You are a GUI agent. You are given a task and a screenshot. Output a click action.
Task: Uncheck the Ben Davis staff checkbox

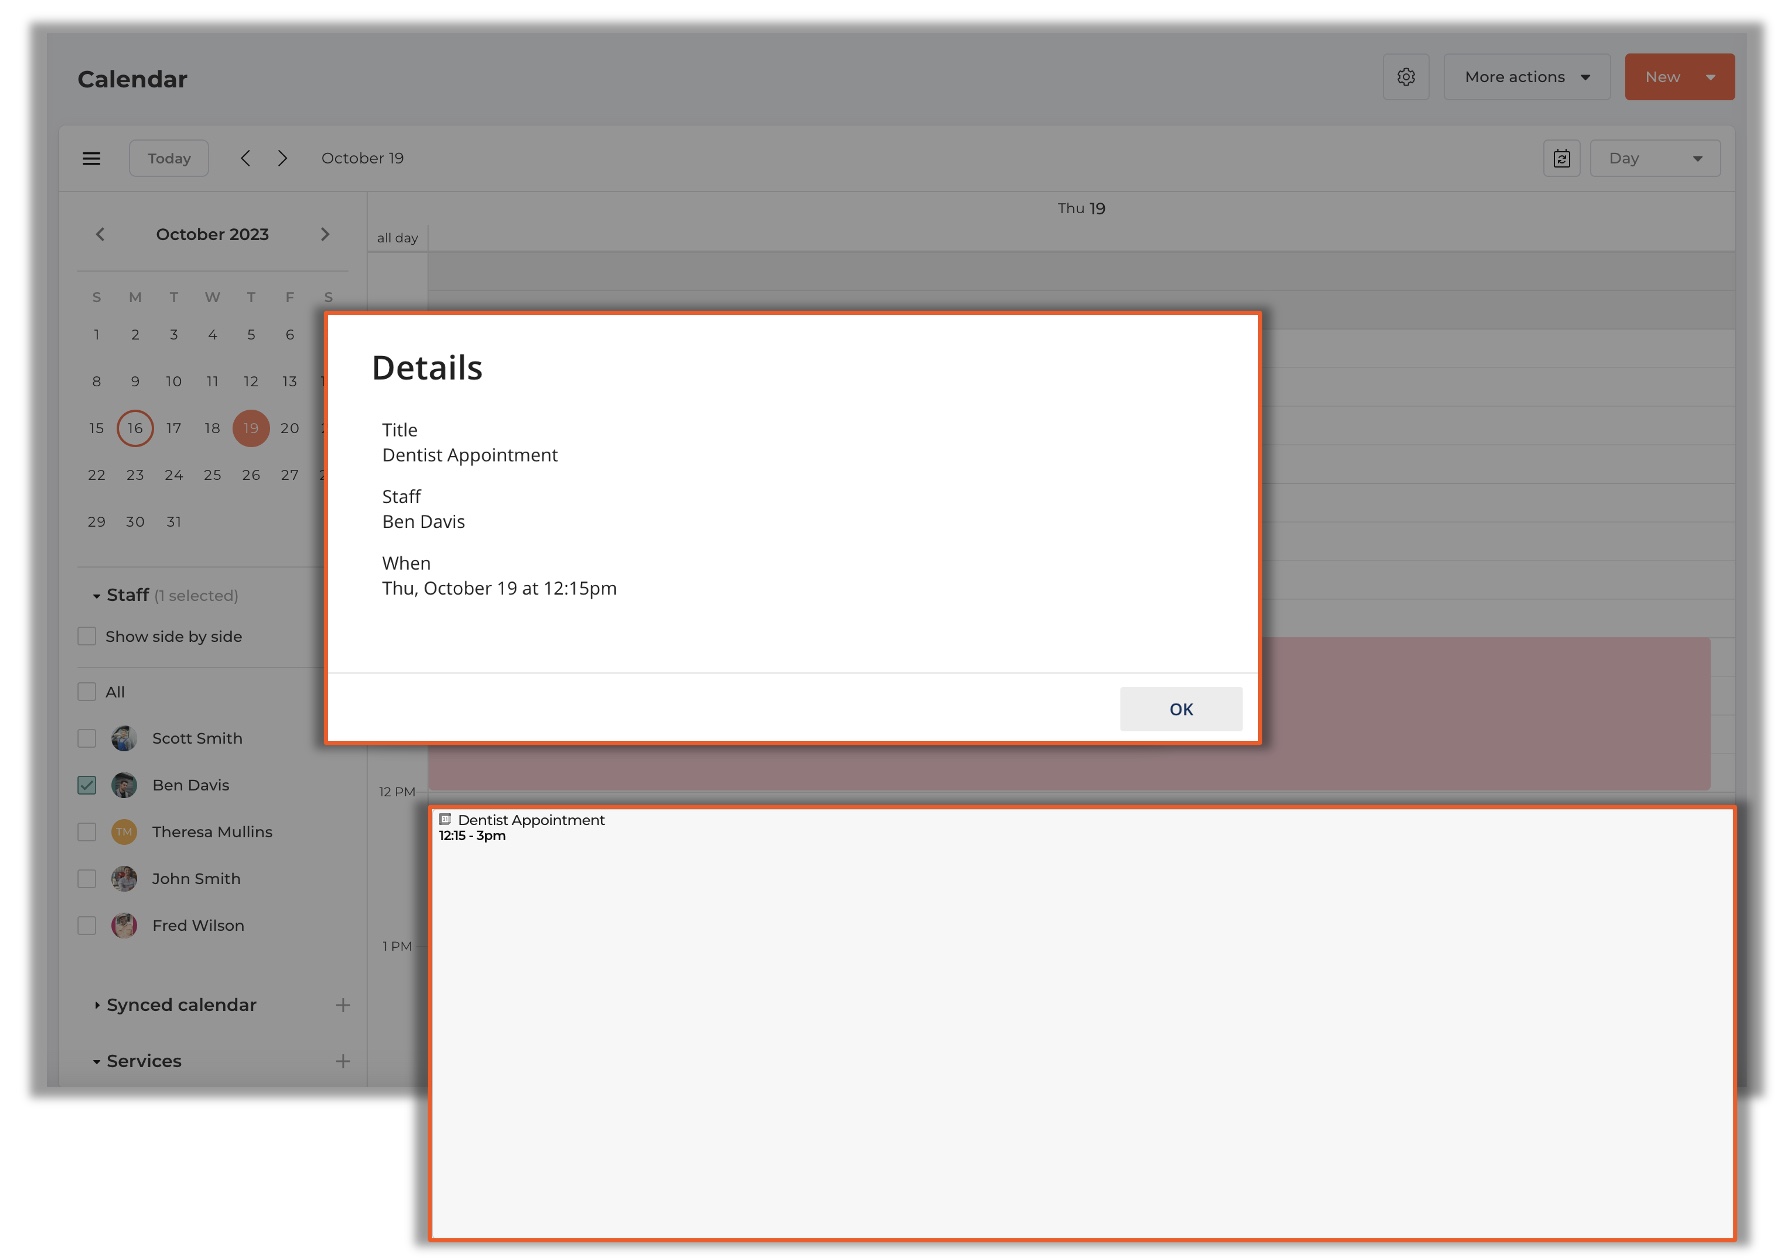tap(87, 785)
